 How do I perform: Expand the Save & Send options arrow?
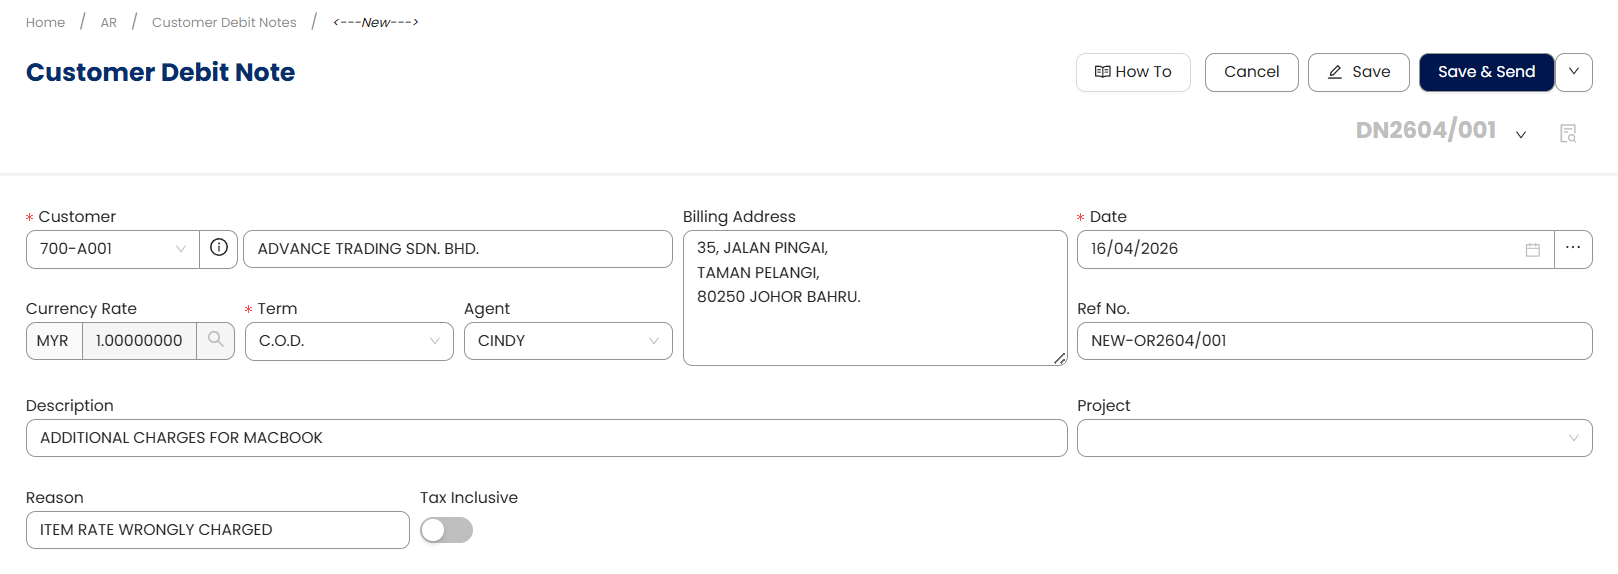[x=1574, y=72]
